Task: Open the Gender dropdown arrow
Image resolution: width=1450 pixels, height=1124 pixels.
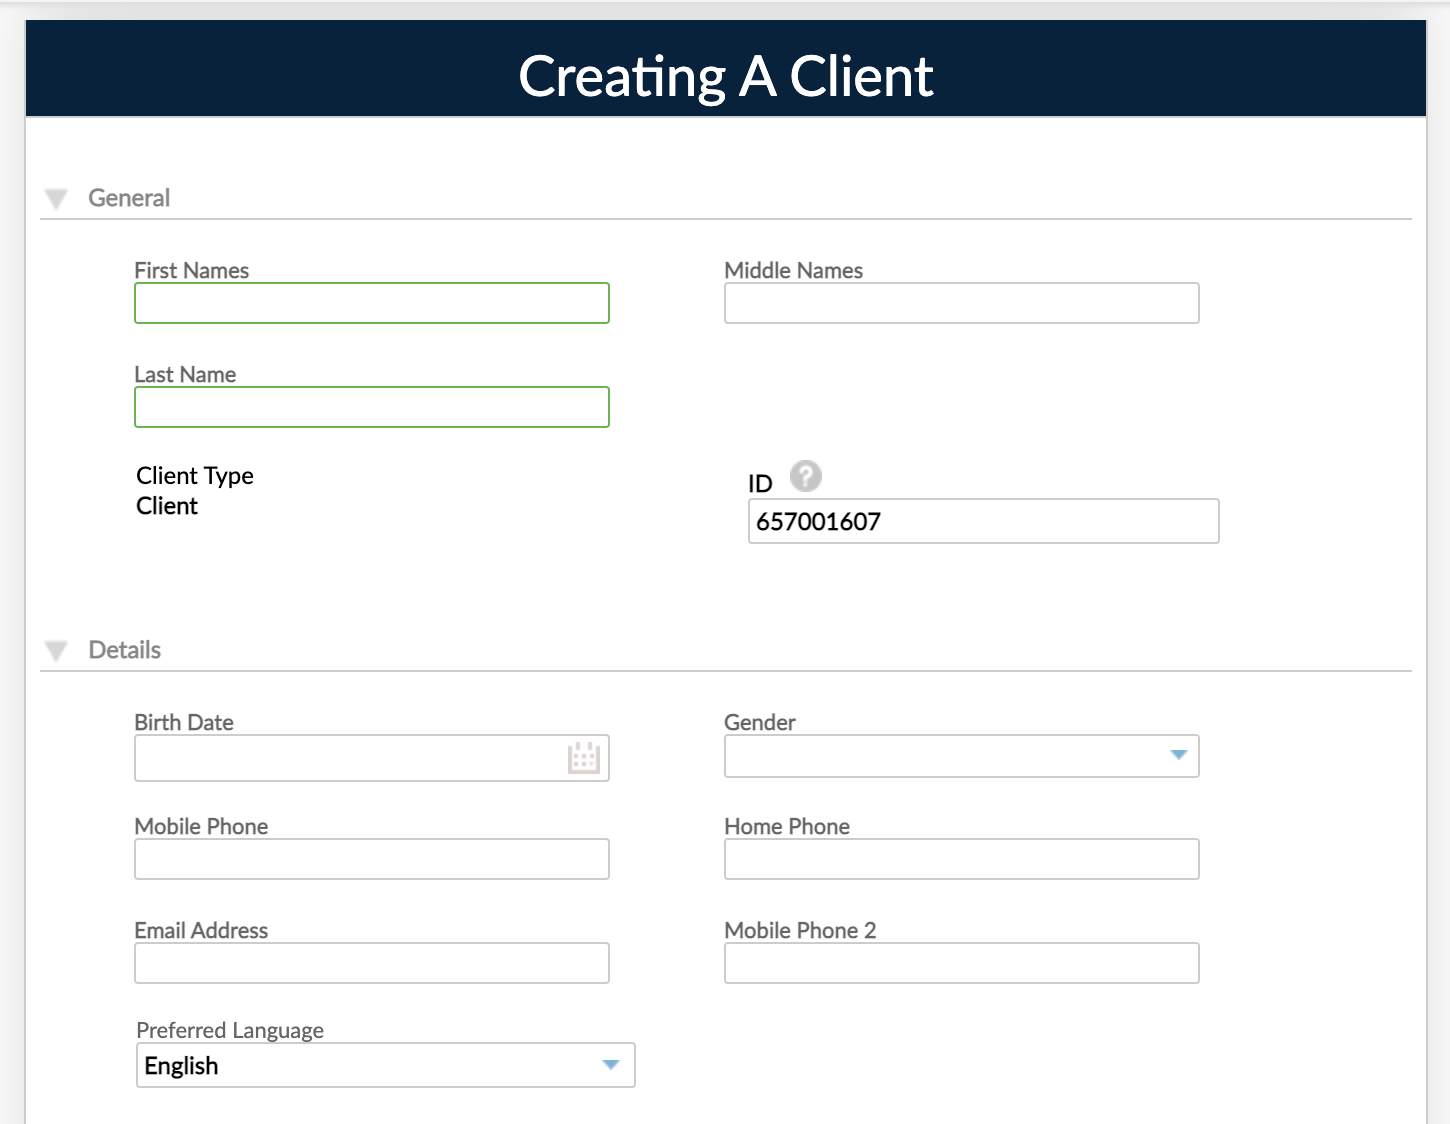Action: (1178, 757)
